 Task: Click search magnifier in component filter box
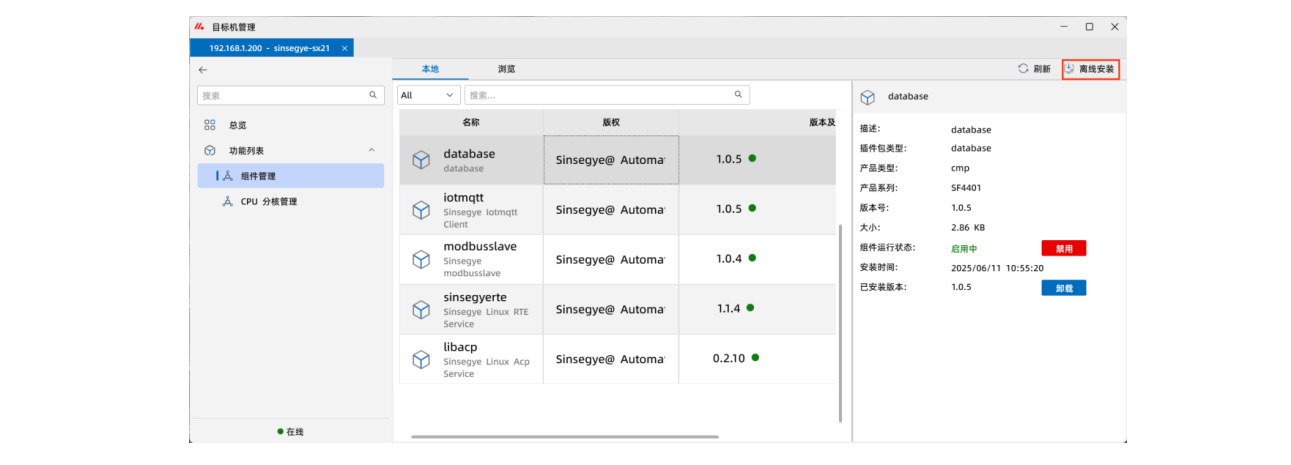(x=739, y=95)
